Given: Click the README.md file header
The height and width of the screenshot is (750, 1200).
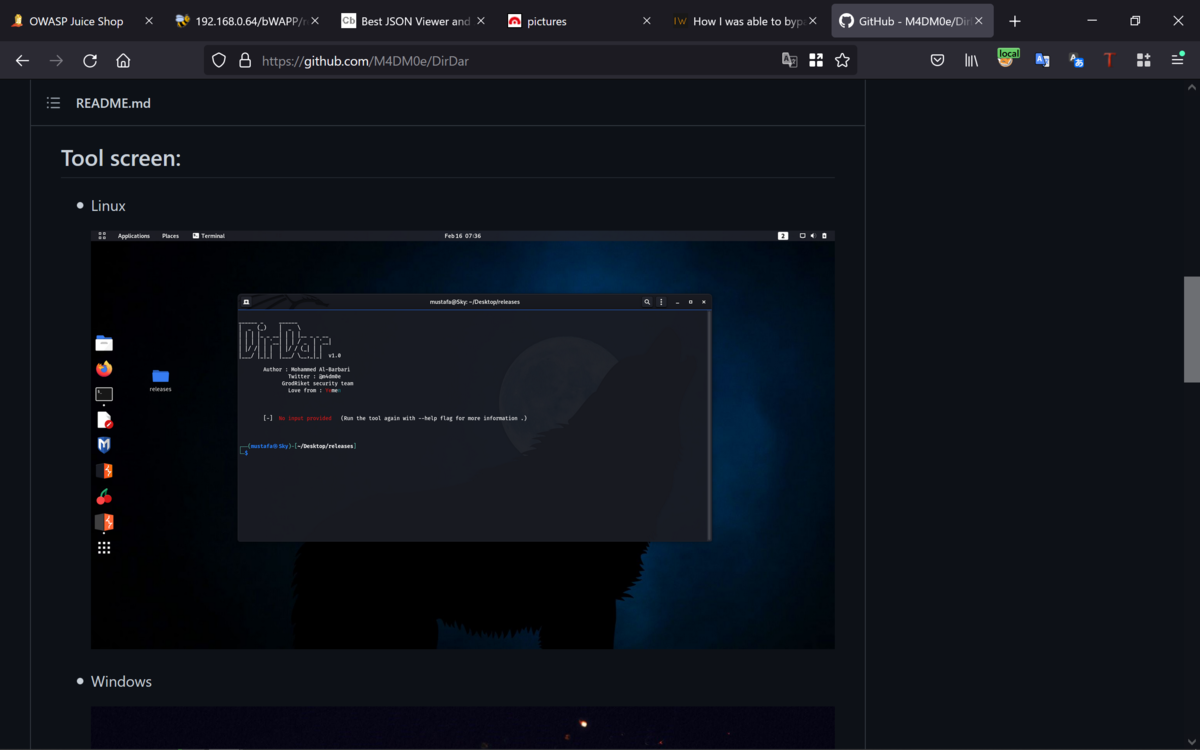Looking at the screenshot, I should (113, 103).
